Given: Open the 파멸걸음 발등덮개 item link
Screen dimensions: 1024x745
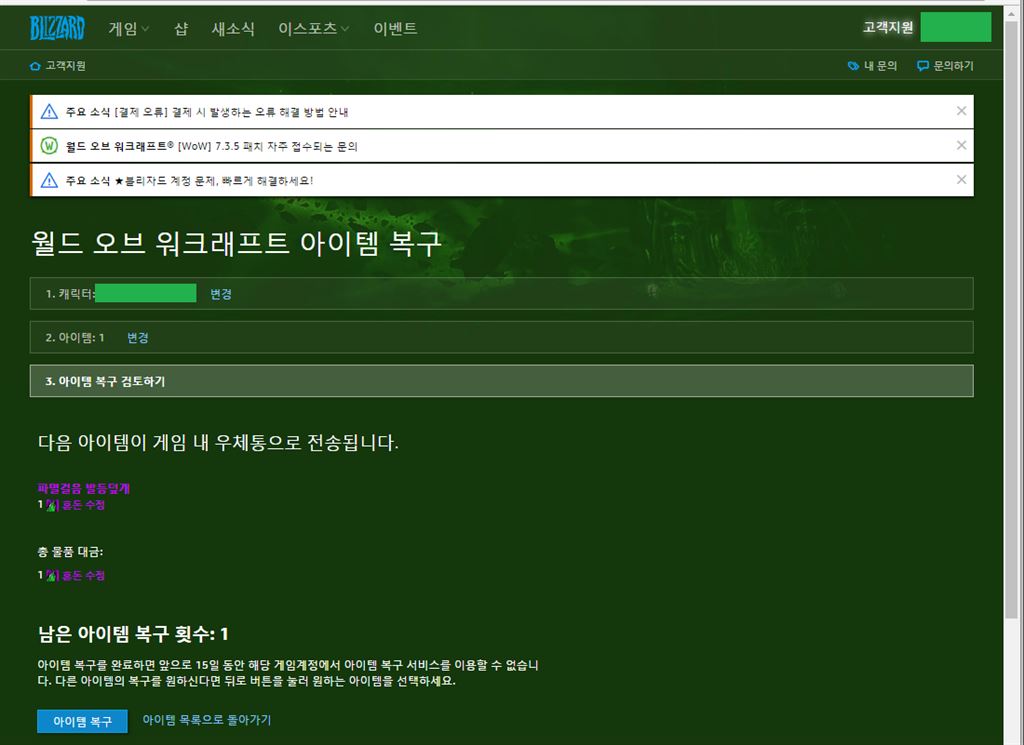Looking at the screenshot, I should click(x=84, y=488).
